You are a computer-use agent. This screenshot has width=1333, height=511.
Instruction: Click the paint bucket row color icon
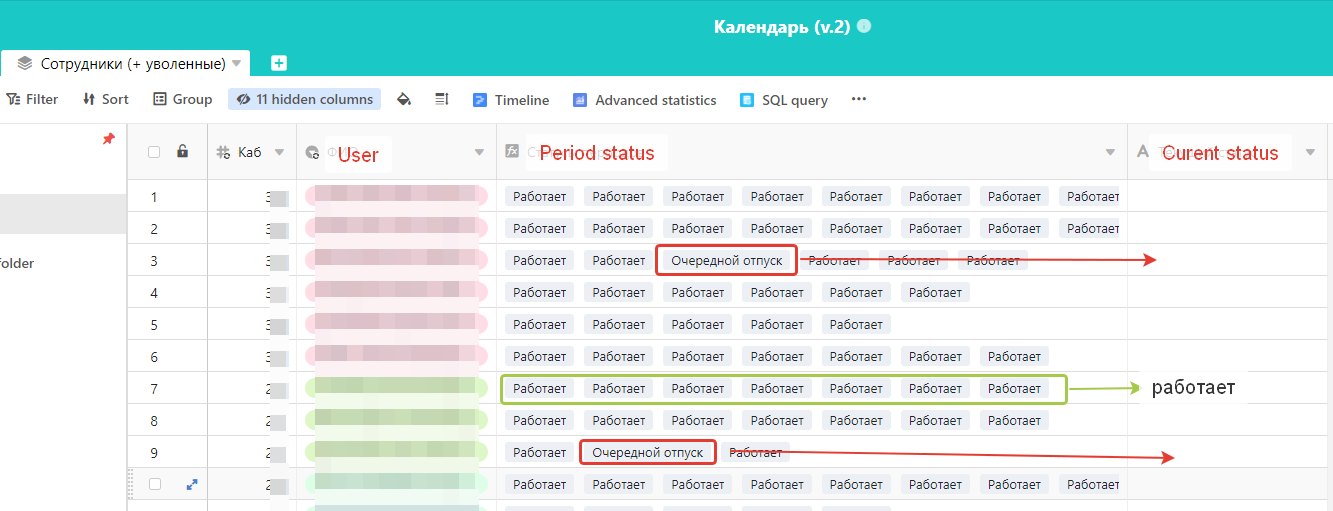click(404, 99)
